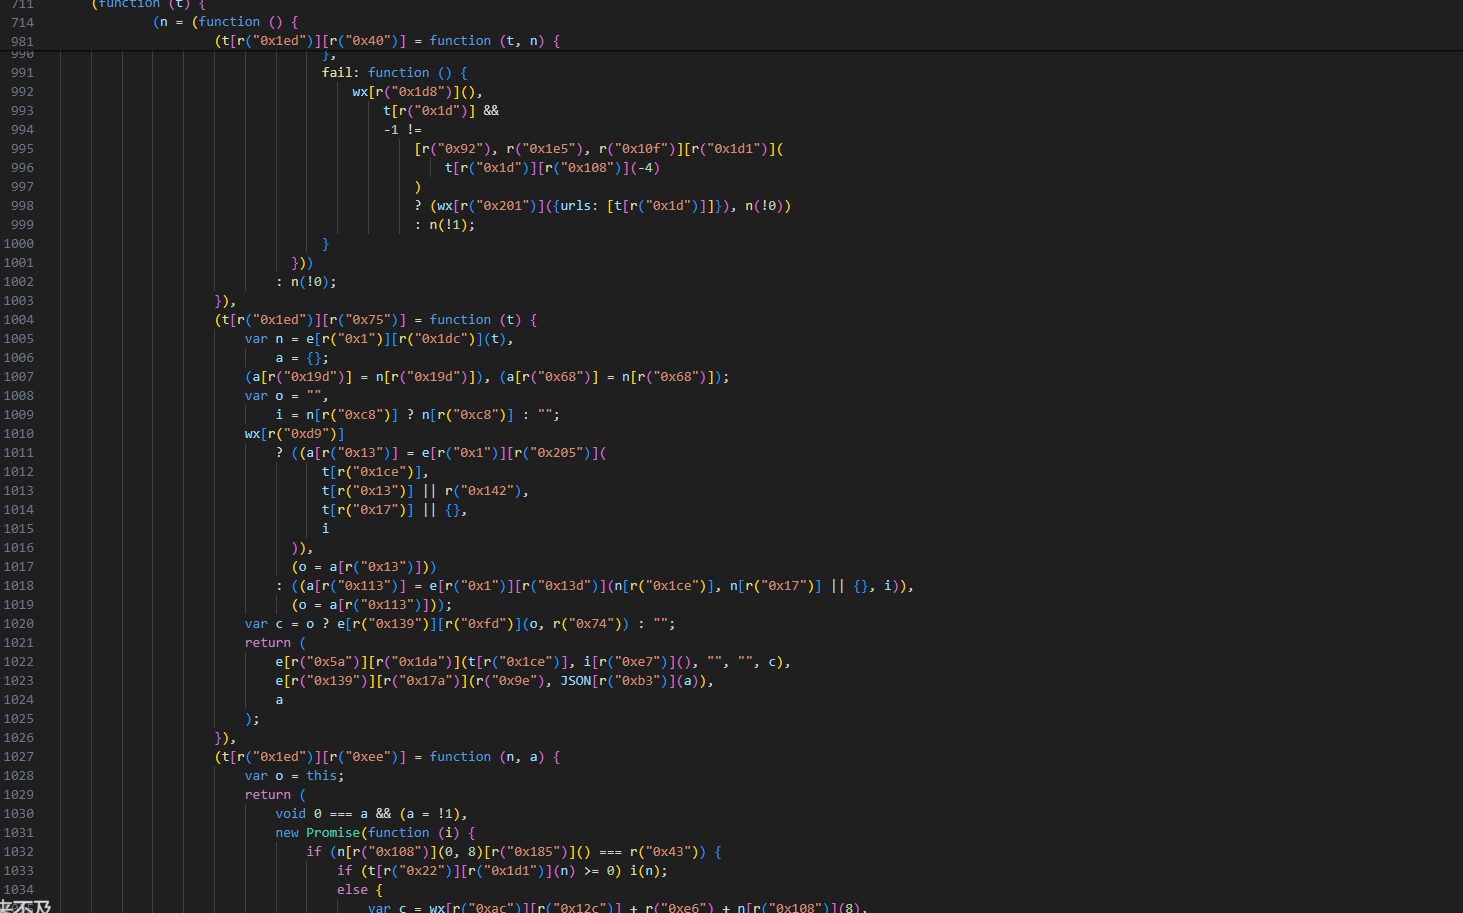
Task: Select line number 1031 in the gutter
Action: click(18, 833)
